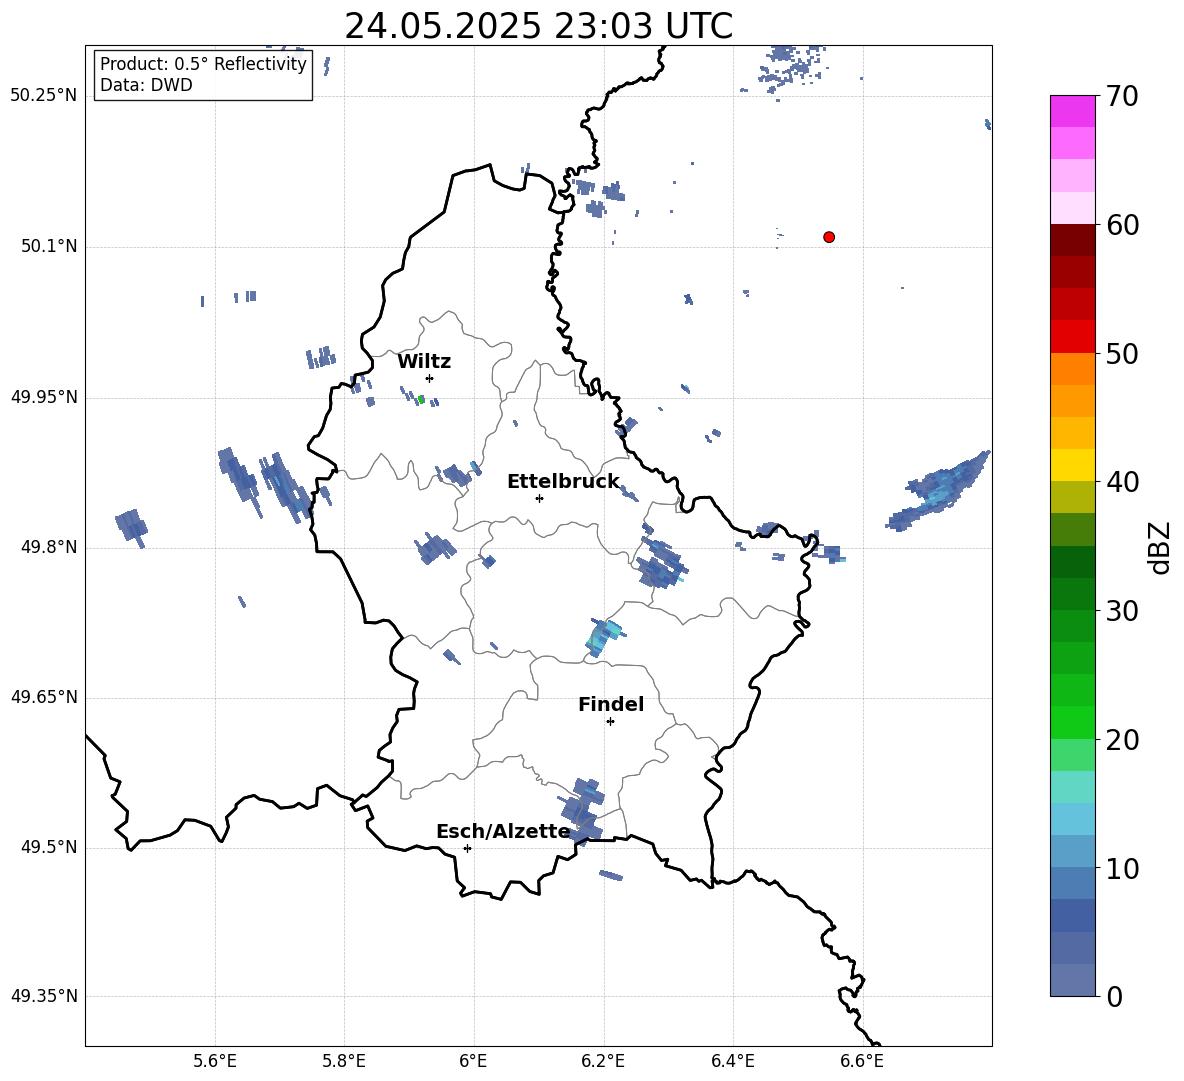
Task: Click the cross marker below Wiltz
Action: (x=430, y=378)
